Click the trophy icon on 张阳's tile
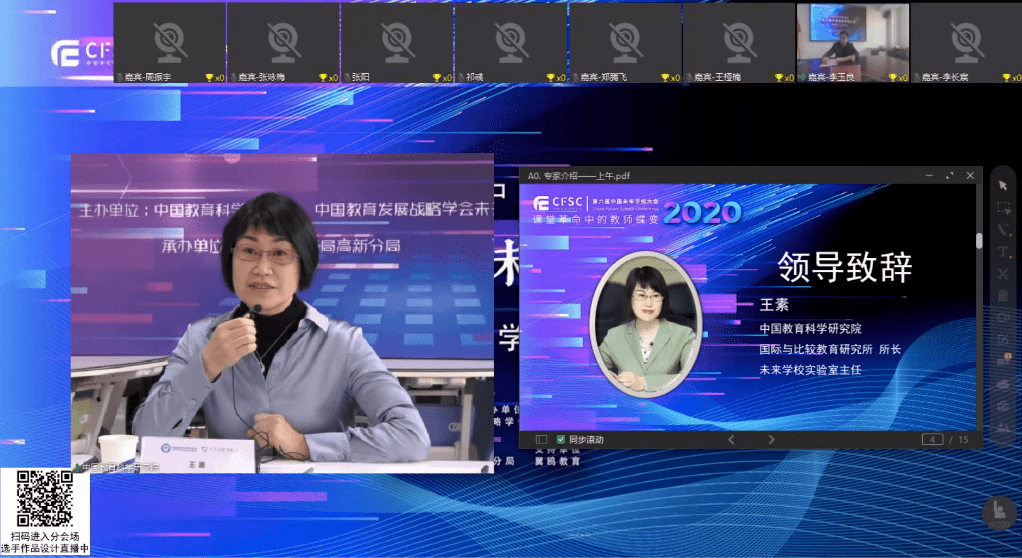 (437, 78)
